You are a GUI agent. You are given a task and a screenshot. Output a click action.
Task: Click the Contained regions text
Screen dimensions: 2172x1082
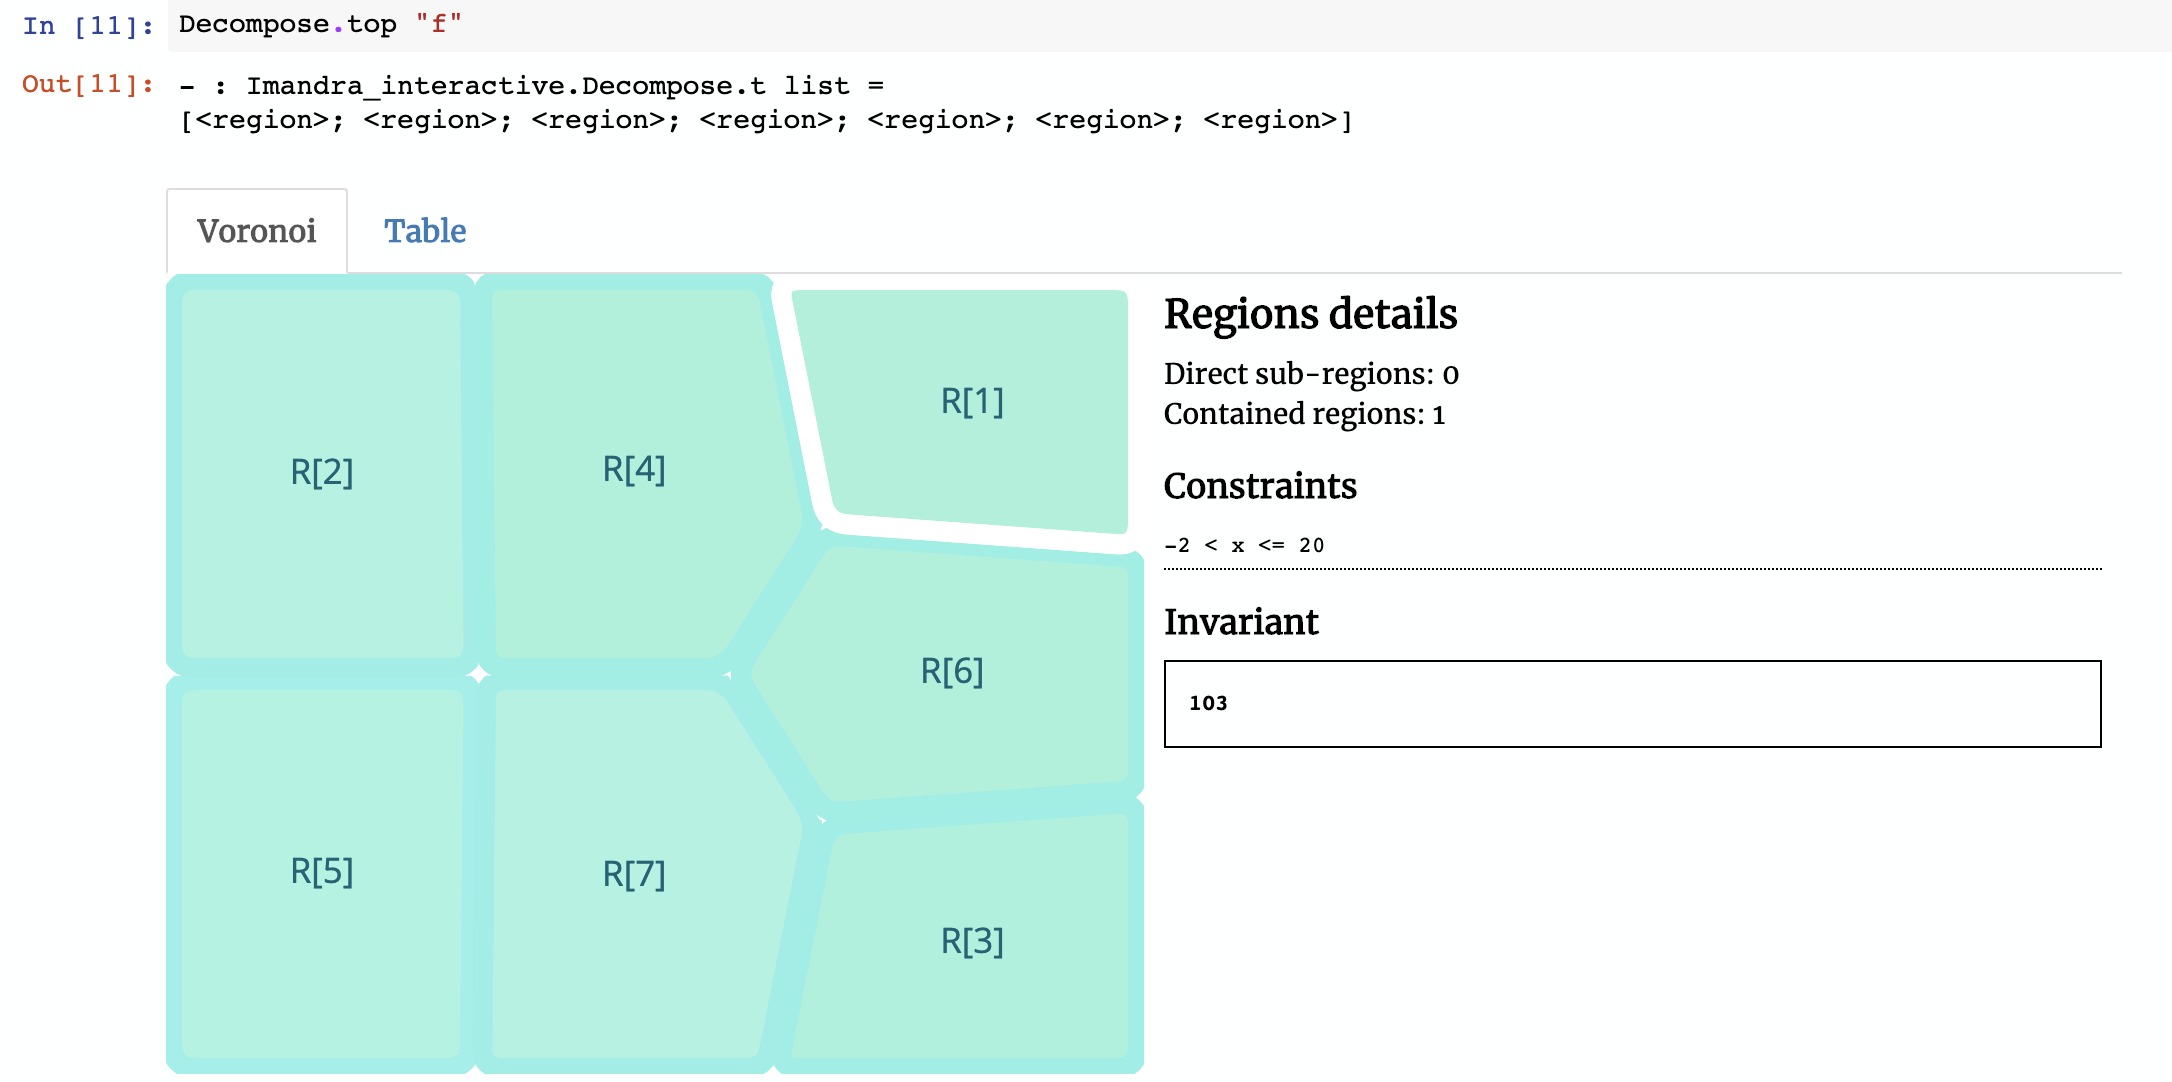point(1303,414)
